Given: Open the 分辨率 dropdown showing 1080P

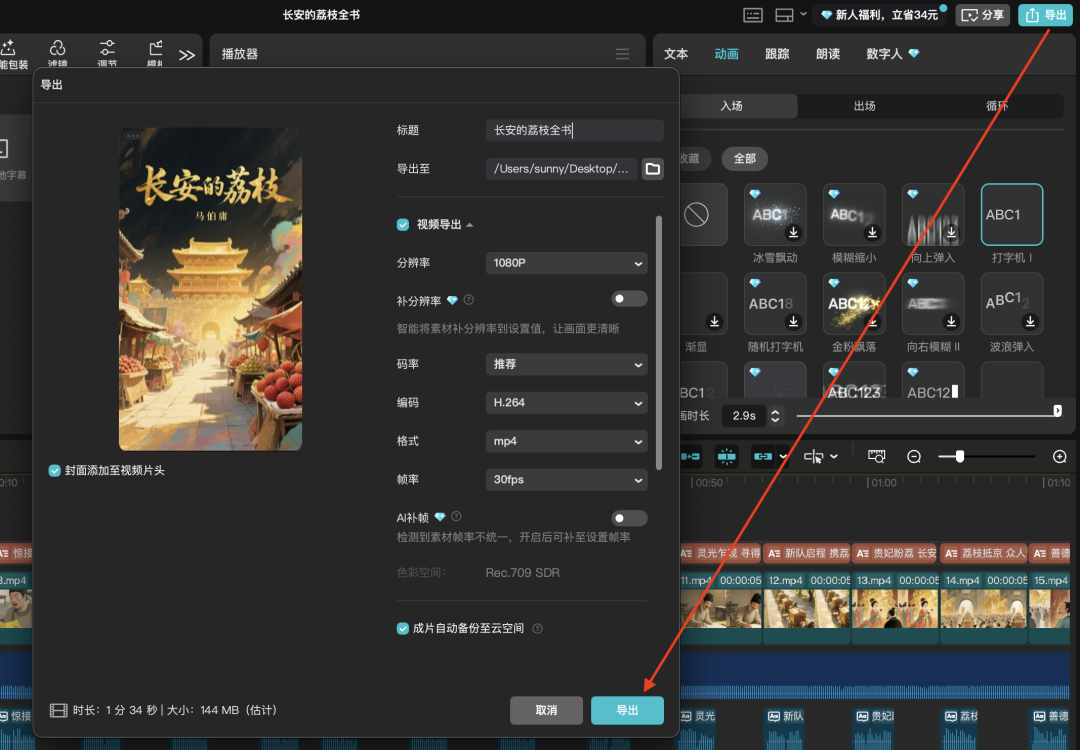Looking at the screenshot, I should (x=566, y=262).
